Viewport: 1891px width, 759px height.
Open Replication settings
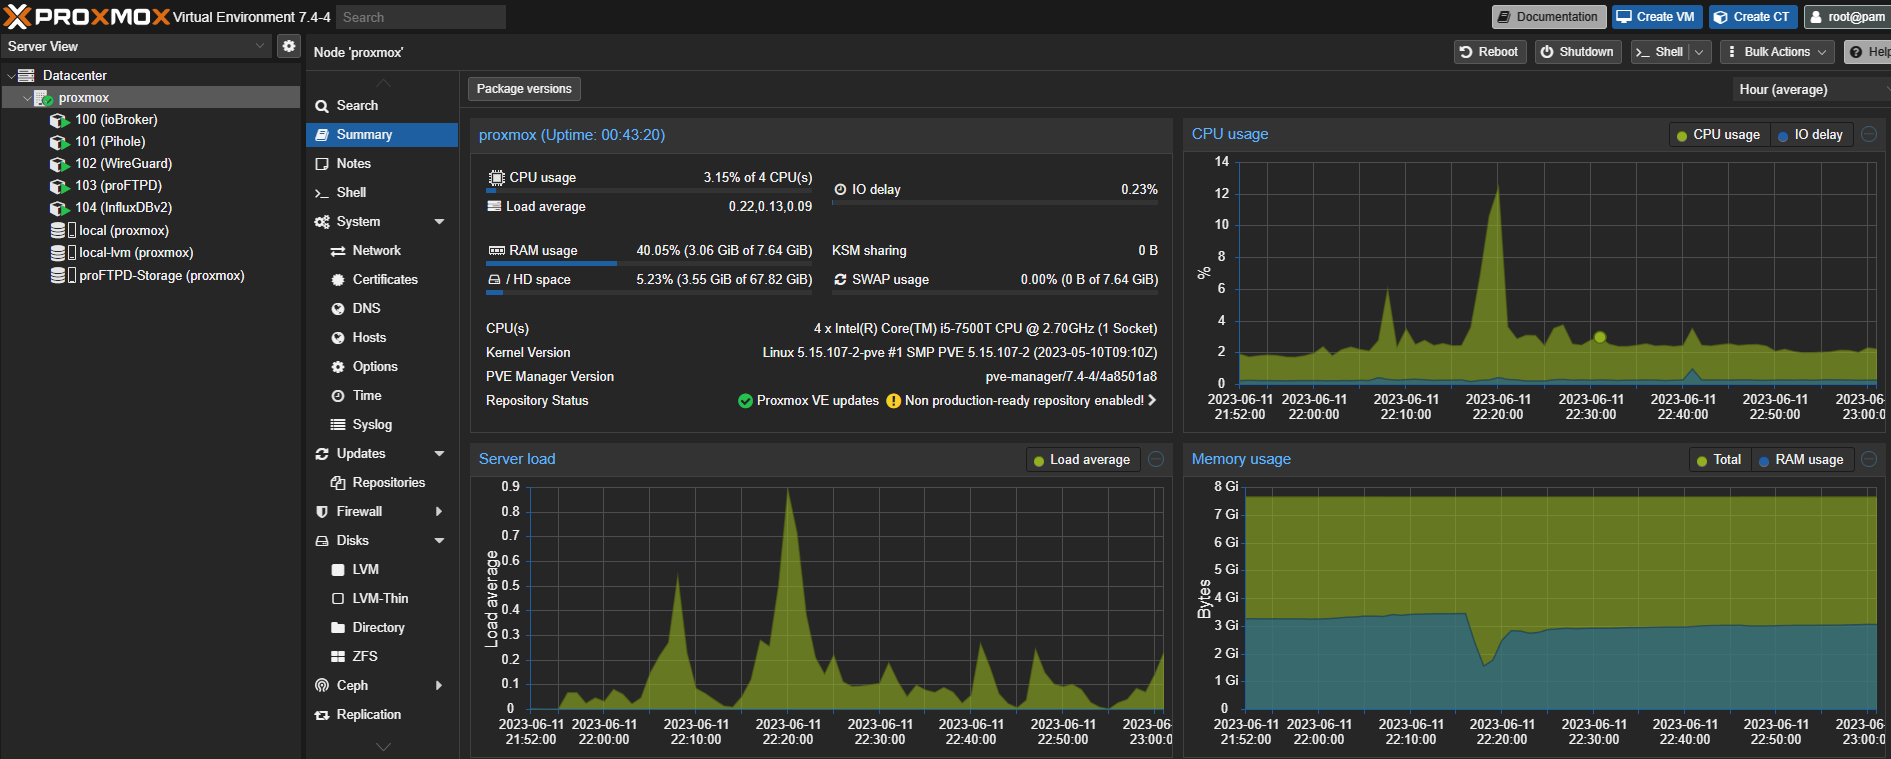[x=382, y=715]
